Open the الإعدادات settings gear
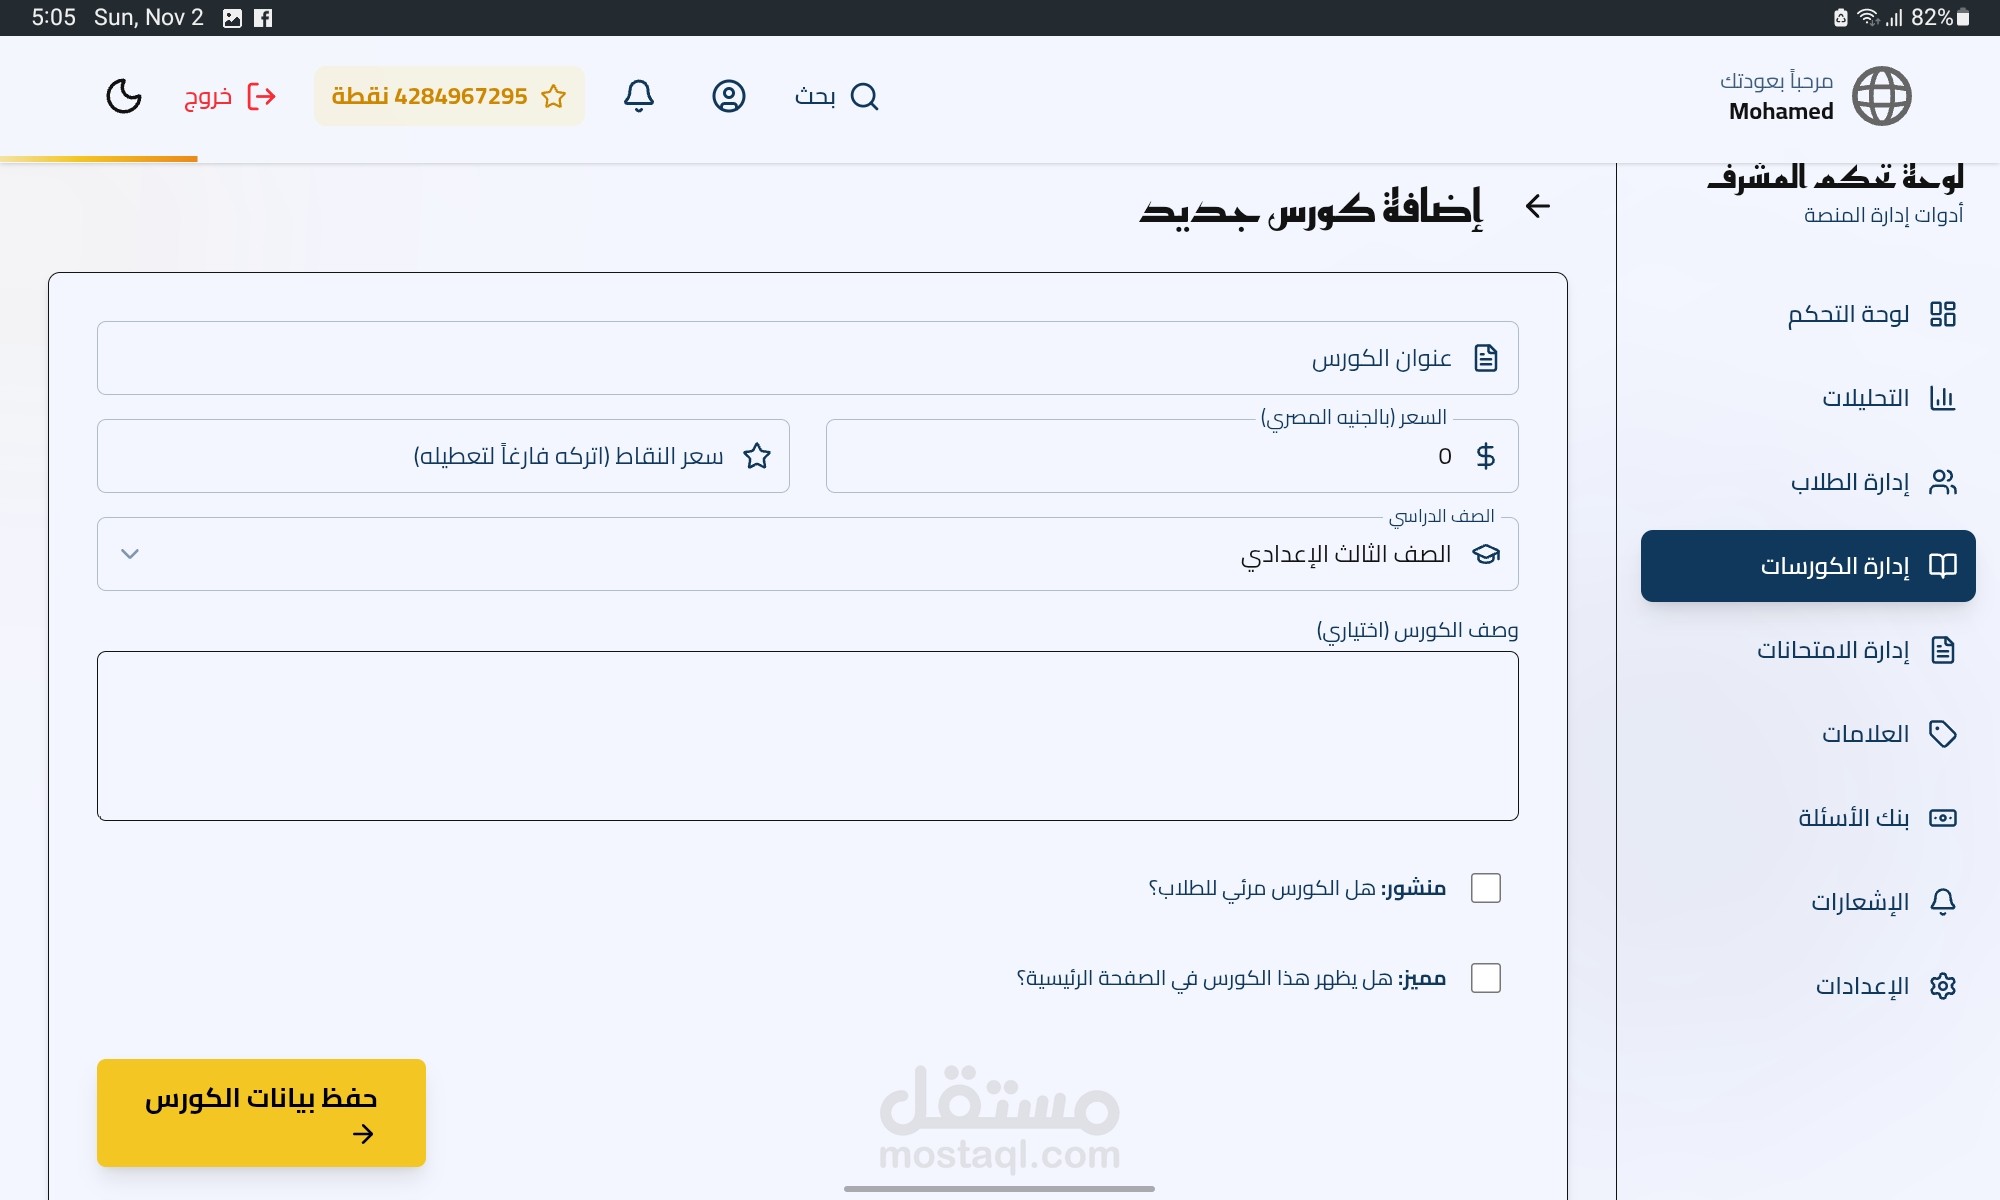This screenshot has height=1200, width=2000. pyautogui.click(x=1942, y=986)
